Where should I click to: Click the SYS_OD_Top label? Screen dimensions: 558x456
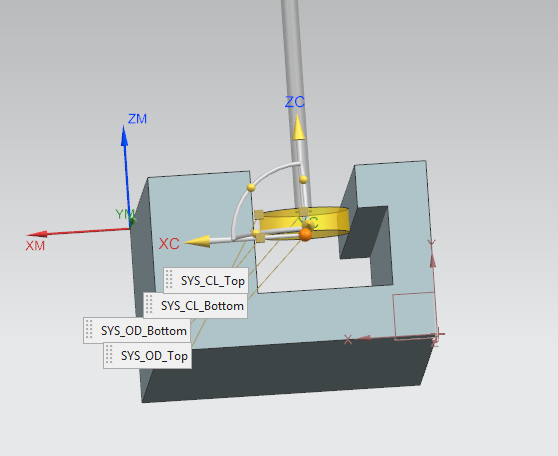pos(147,356)
